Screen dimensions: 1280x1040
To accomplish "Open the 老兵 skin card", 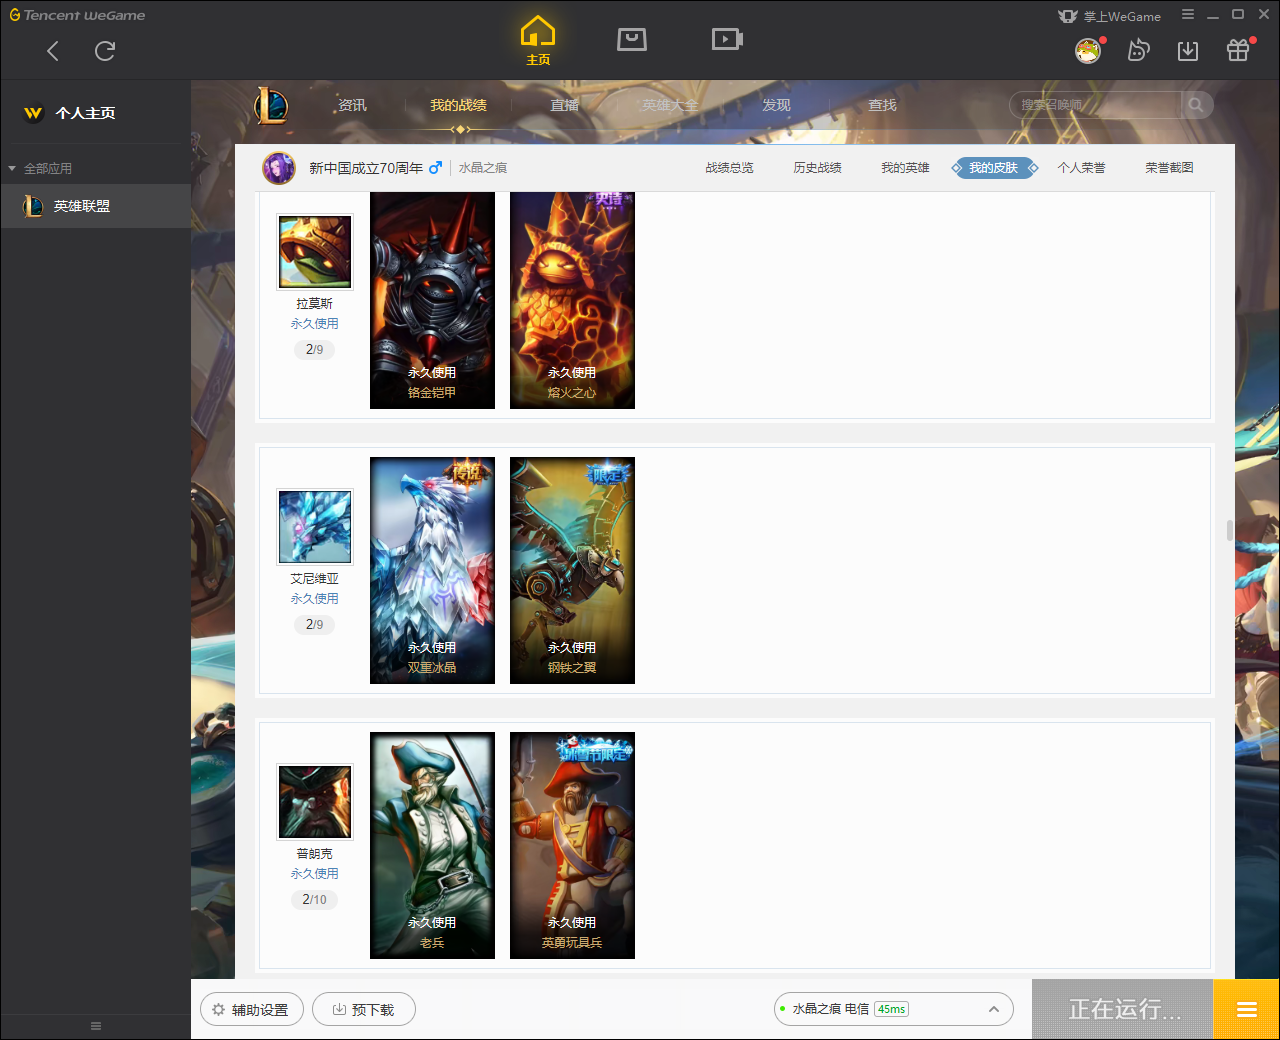I will point(432,845).
